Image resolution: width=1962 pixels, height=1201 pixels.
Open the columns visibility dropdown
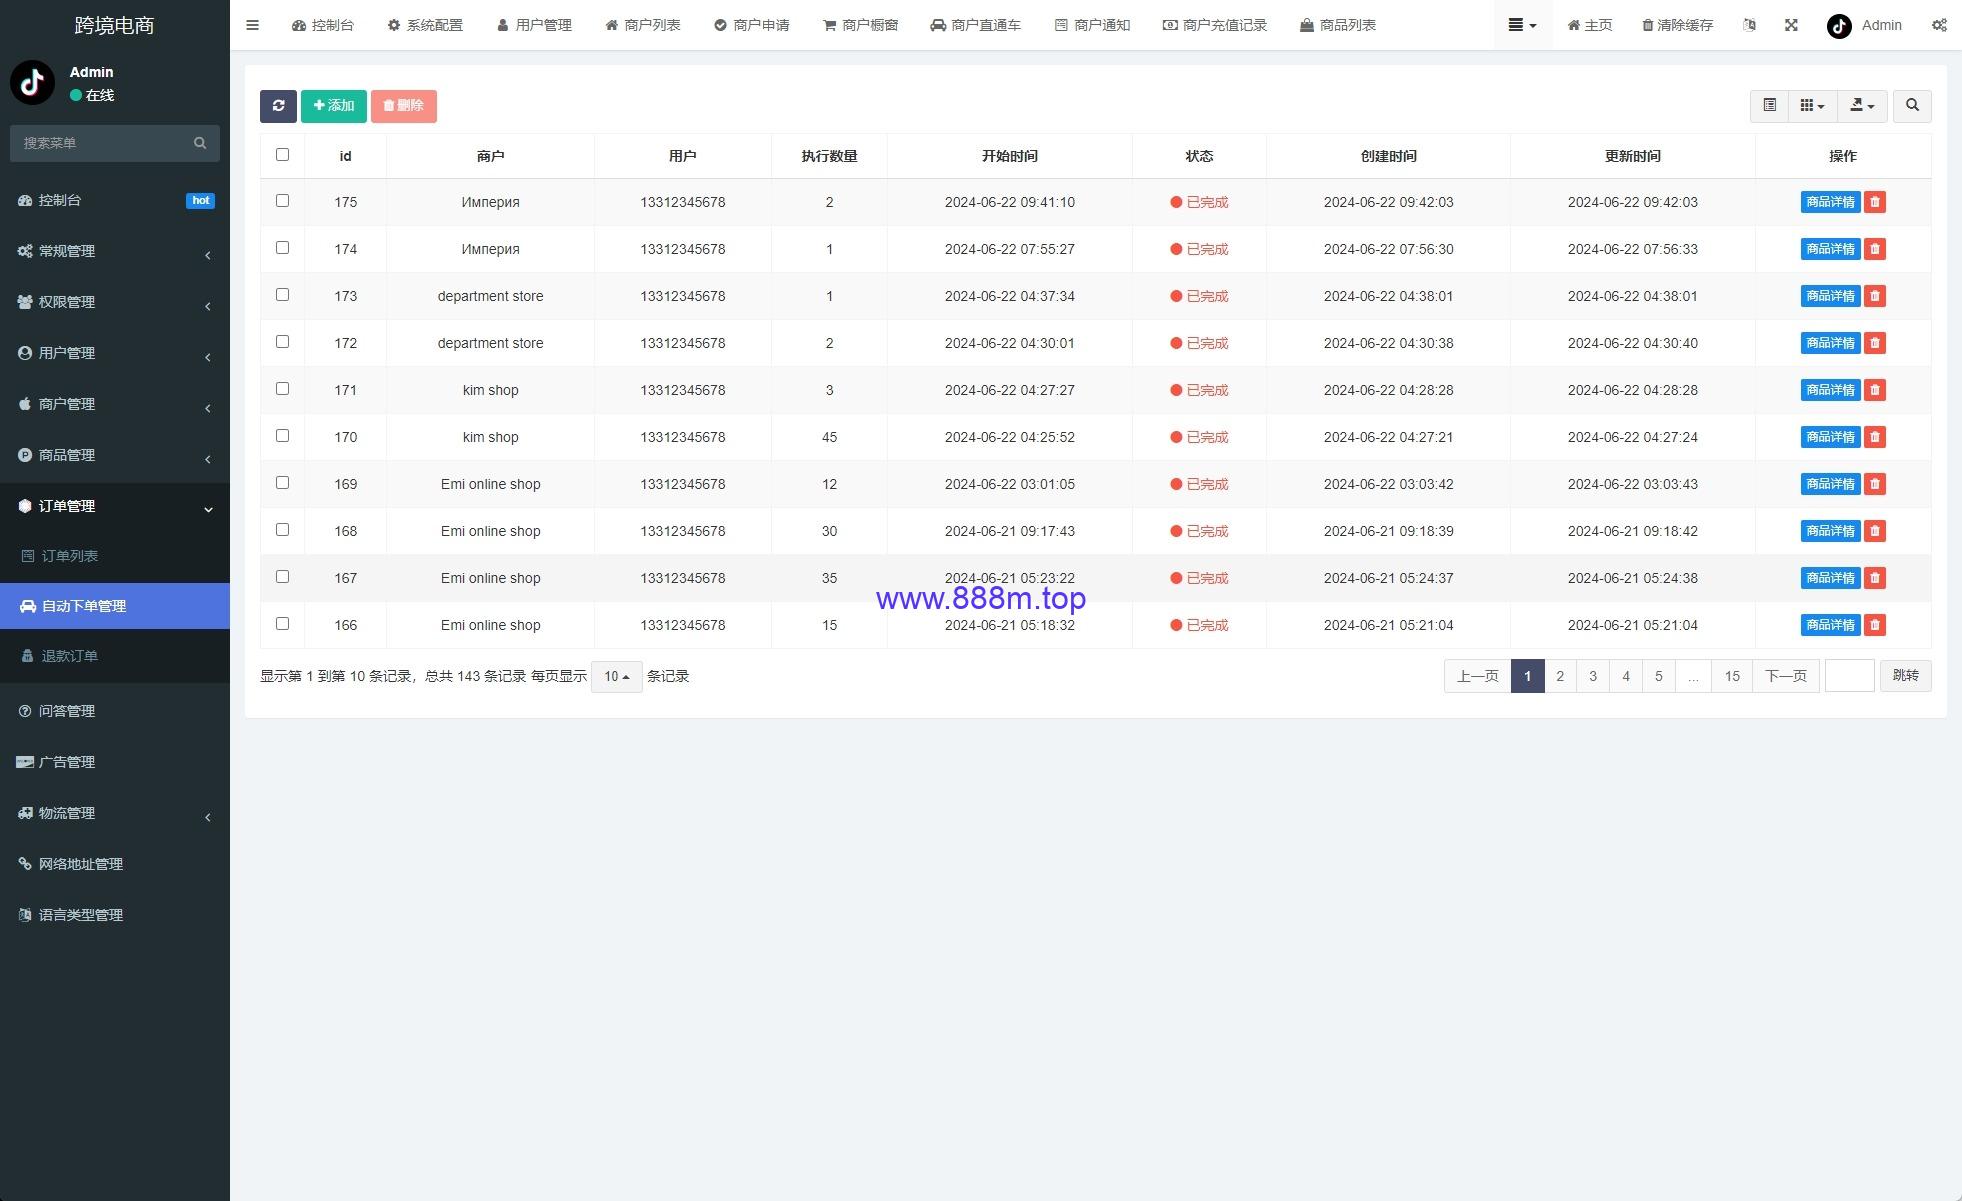(x=1812, y=106)
